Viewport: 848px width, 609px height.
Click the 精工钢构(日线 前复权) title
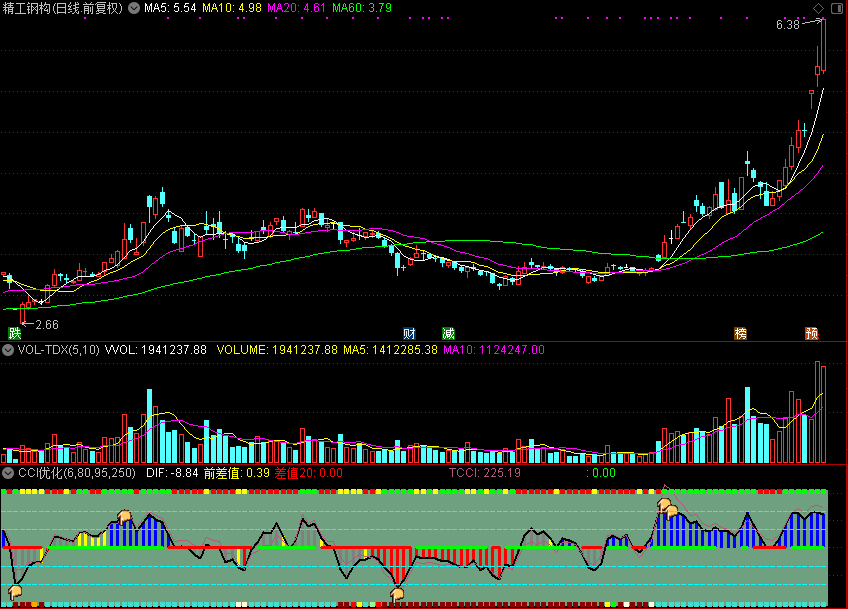[x=65, y=8]
